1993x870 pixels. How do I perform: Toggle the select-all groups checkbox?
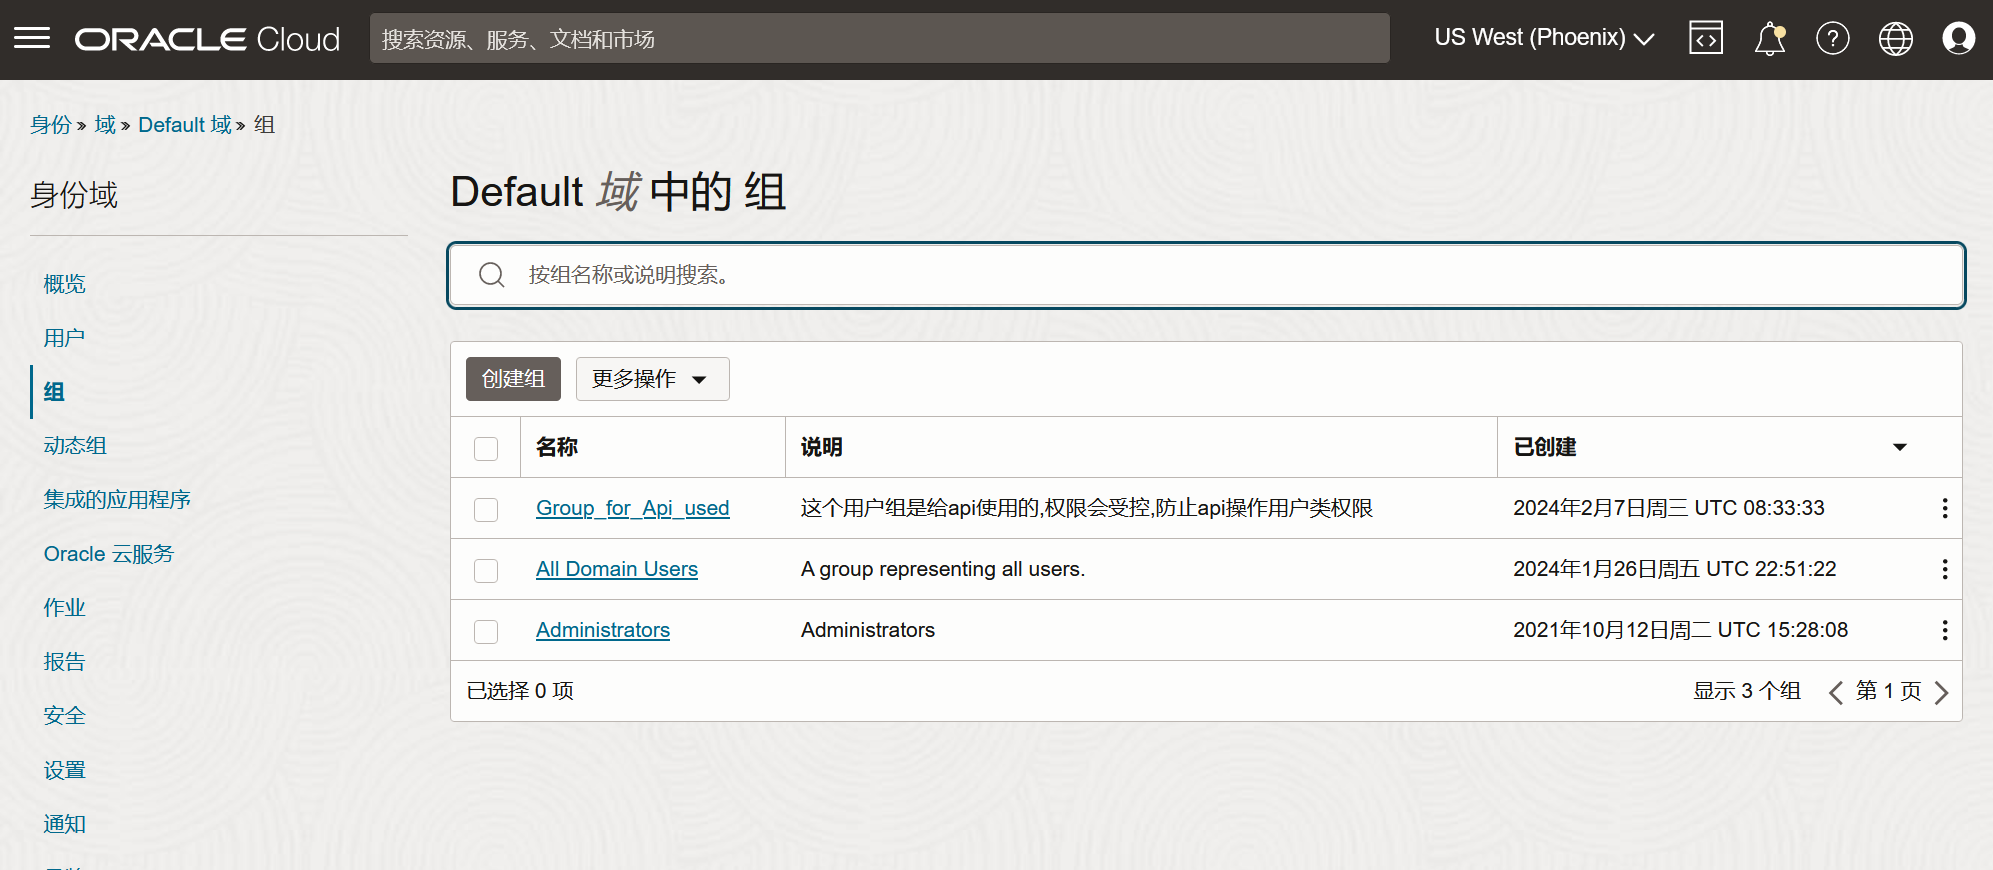click(x=486, y=448)
